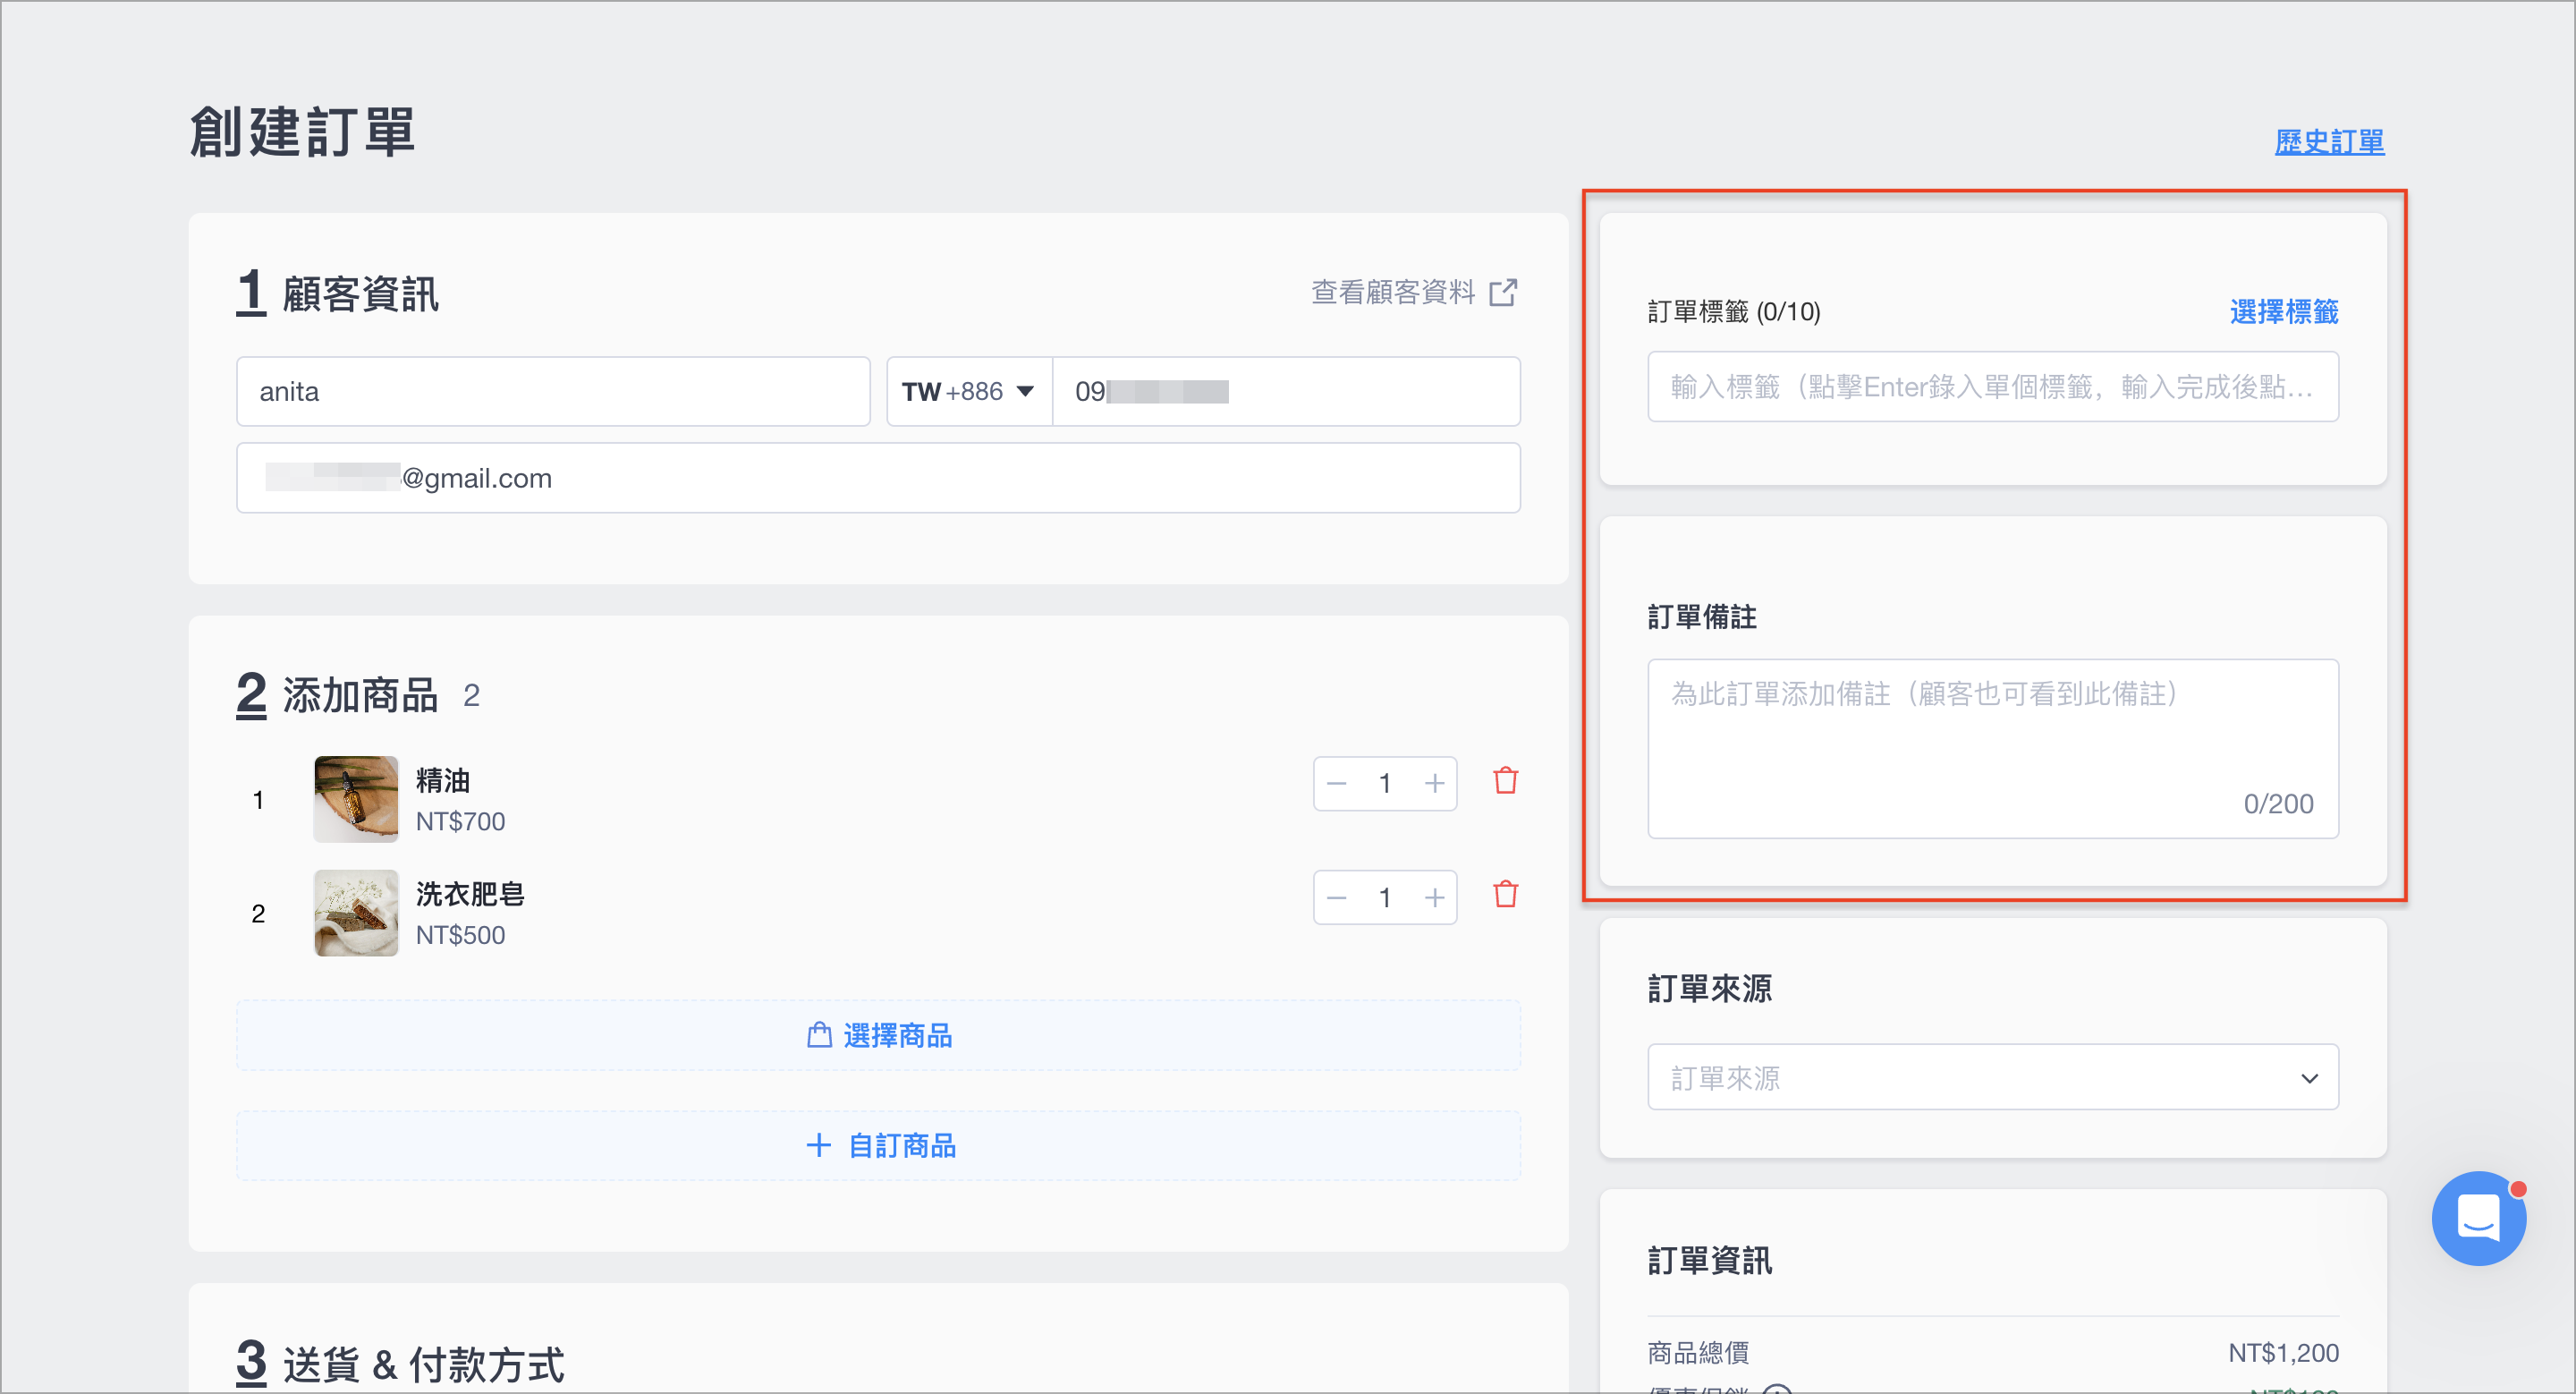Click the 訂單標籤 (0/10) label
The width and height of the screenshot is (2576, 1394).
point(1734,312)
